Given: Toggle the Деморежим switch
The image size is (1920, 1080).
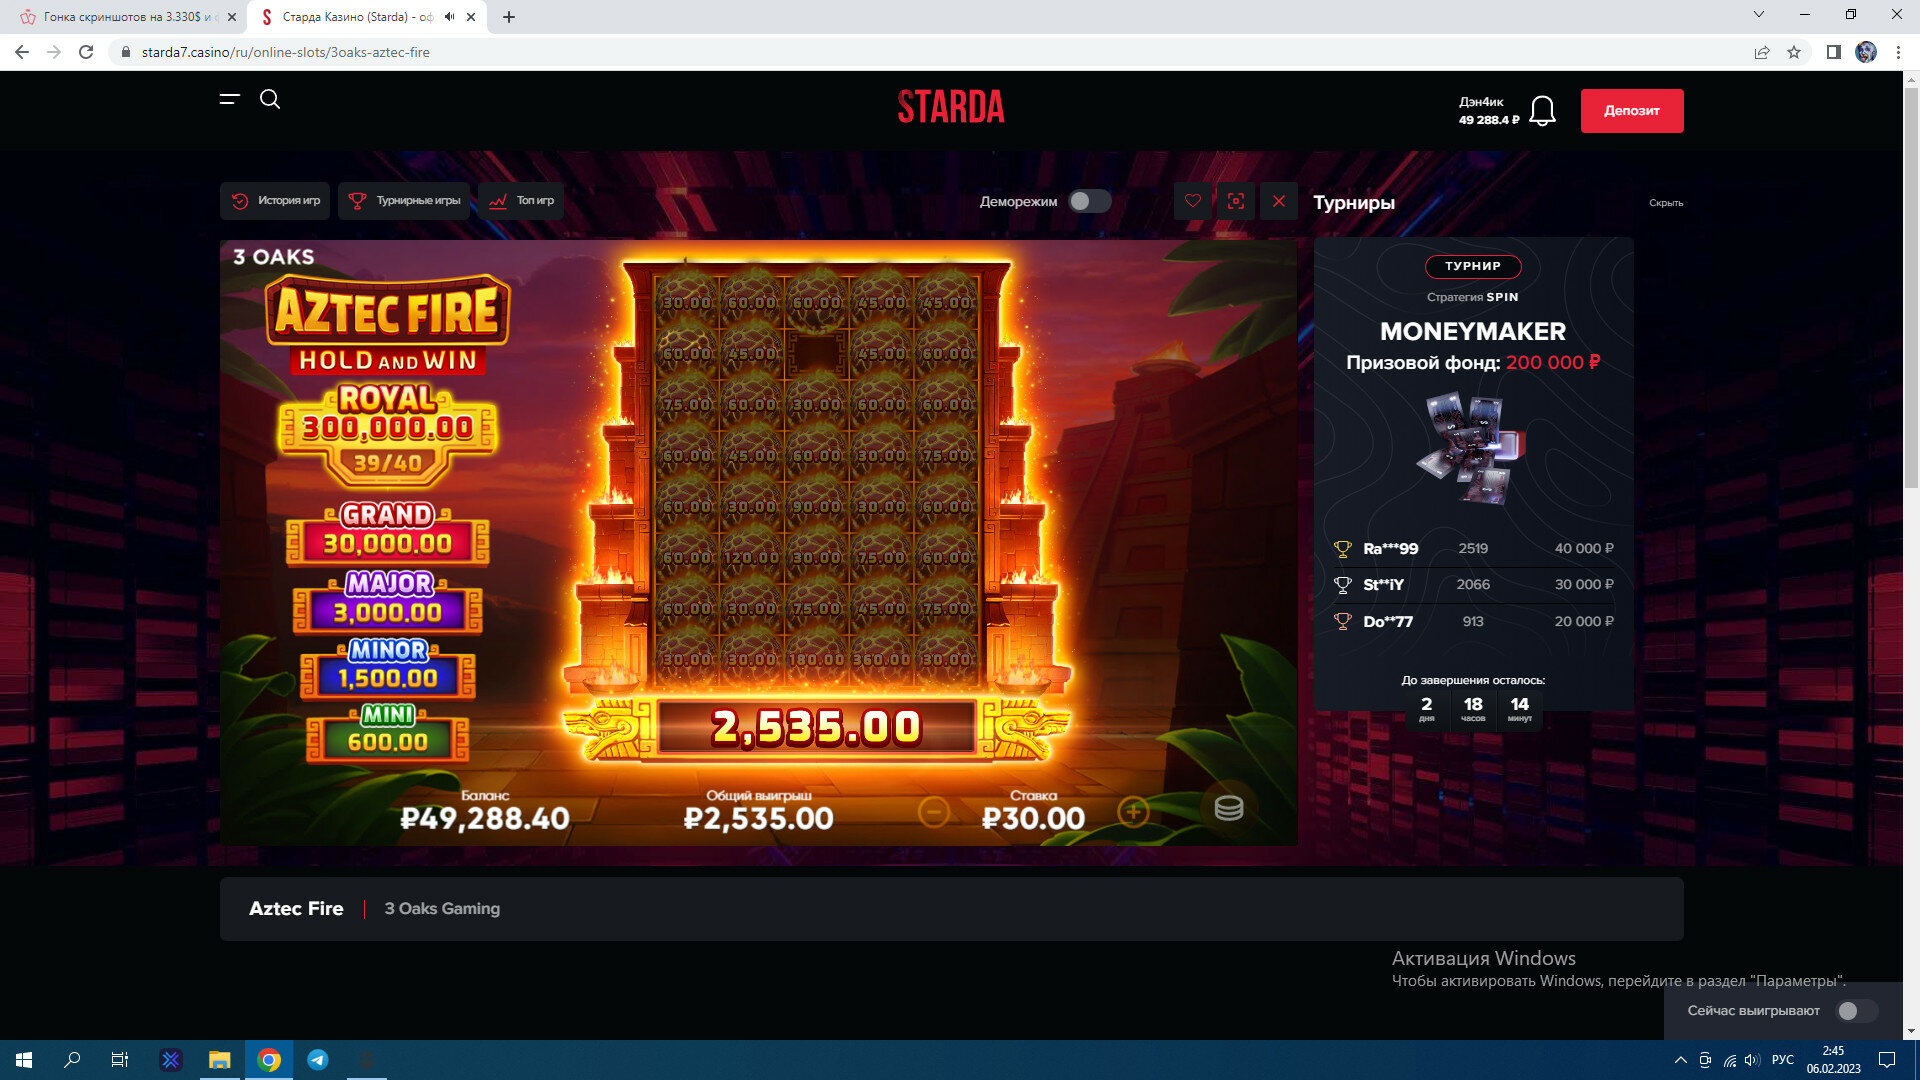Looking at the screenshot, I should tap(1089, 201).
